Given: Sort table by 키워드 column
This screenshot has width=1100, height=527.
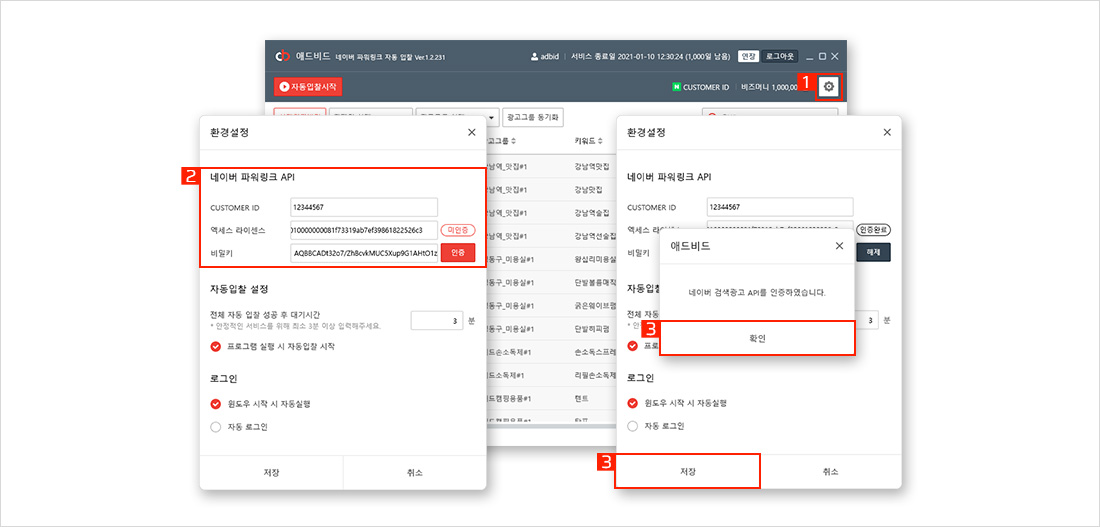Looking at the screenshot, I should [589, 141].
